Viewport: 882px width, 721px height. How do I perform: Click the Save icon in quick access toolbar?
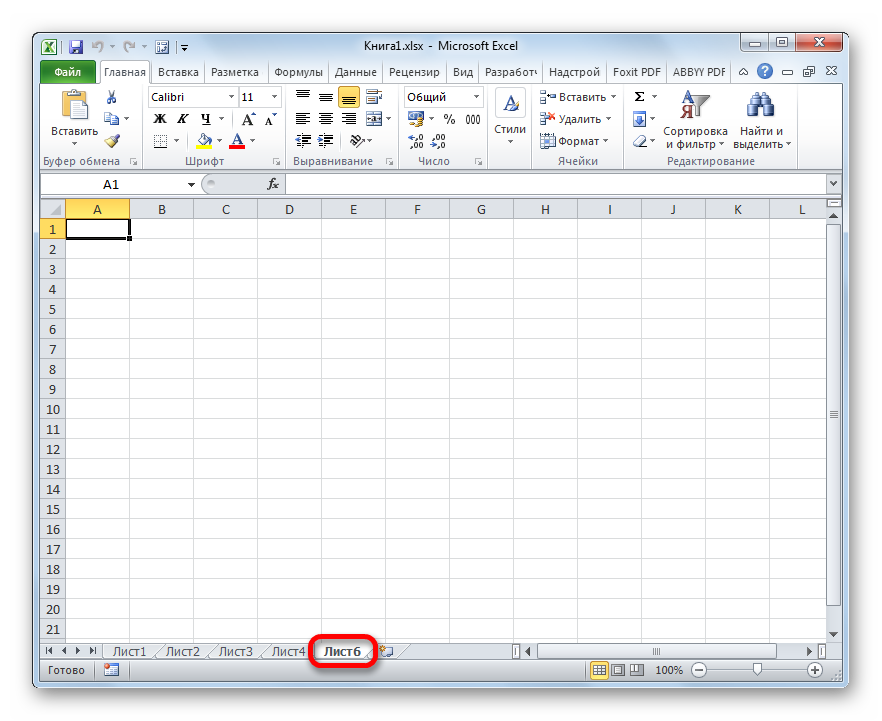click(x=76, y=47)
